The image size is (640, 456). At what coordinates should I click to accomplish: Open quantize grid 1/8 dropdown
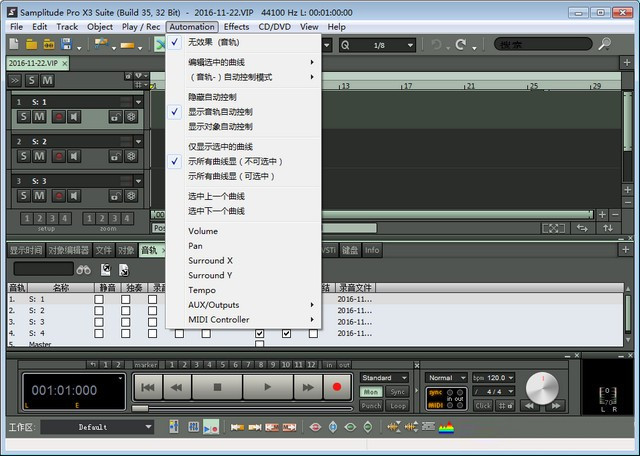pyautogui.click(x=377, y=45)
